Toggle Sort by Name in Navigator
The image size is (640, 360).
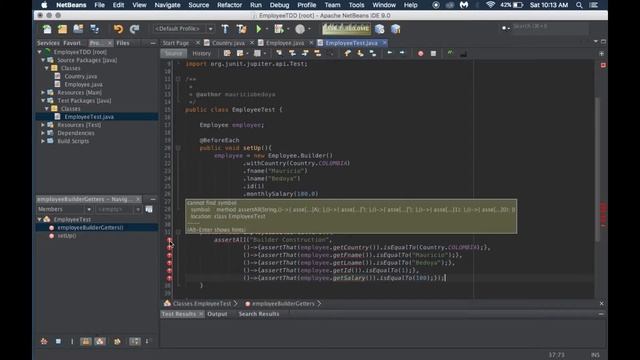tap(134, 341)
